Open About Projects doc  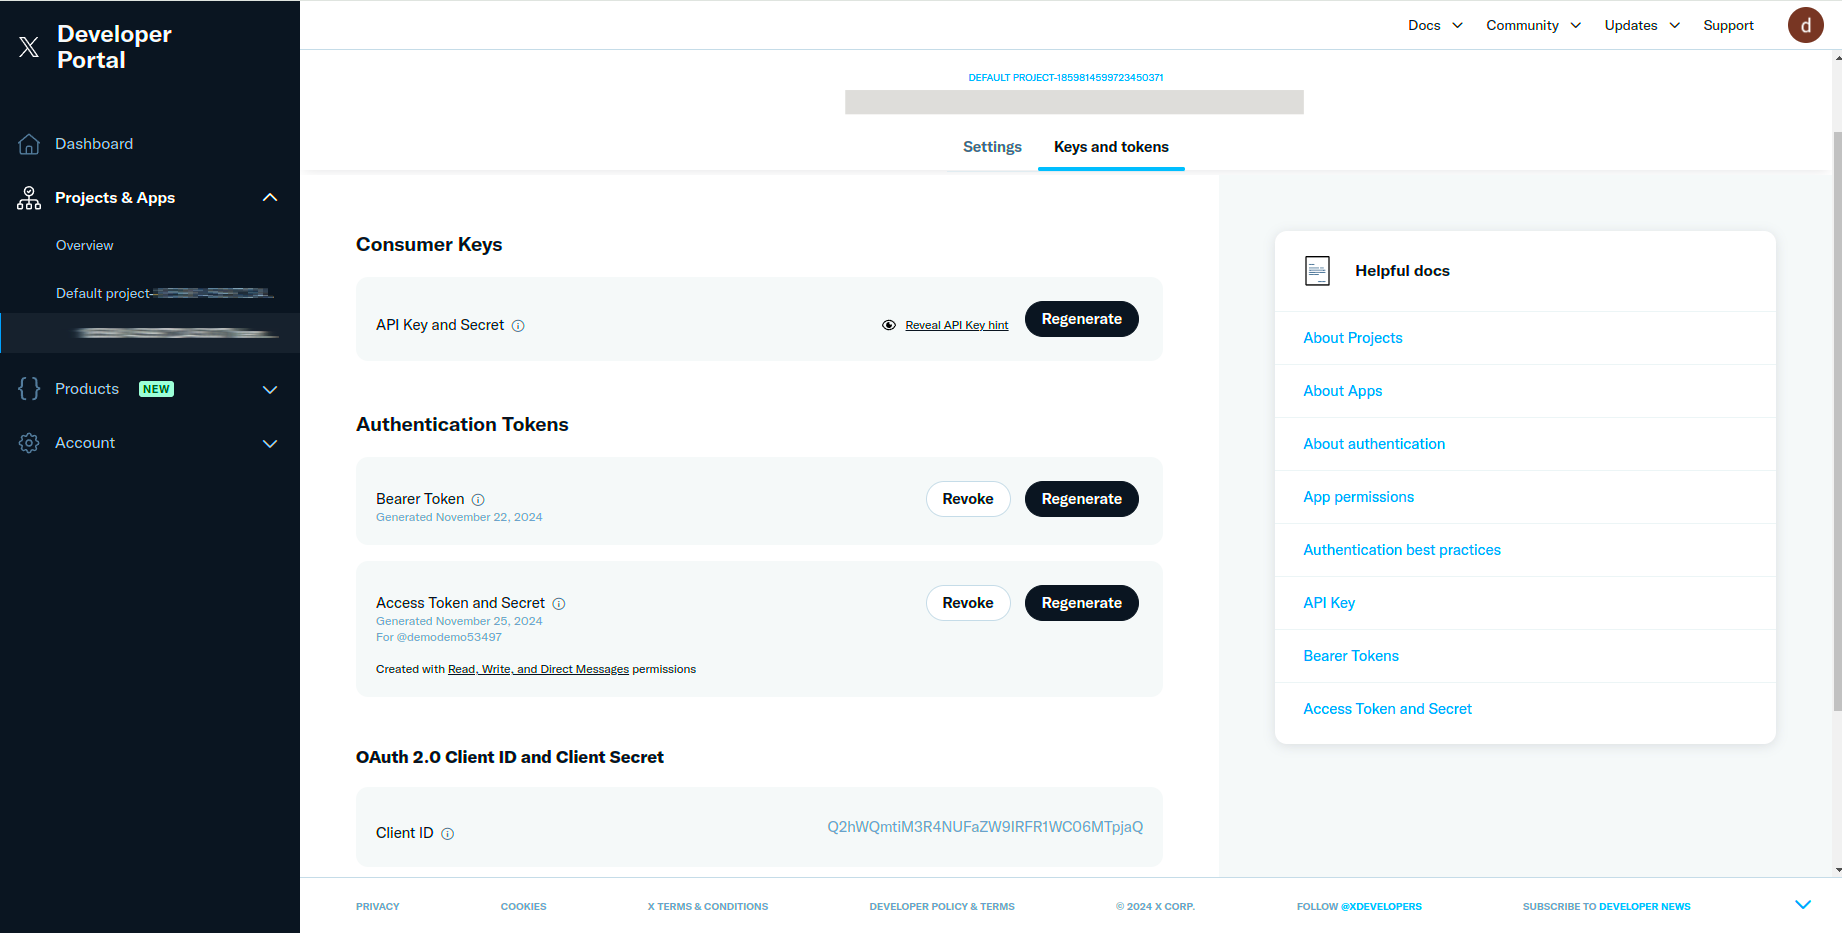(1352, 338)
